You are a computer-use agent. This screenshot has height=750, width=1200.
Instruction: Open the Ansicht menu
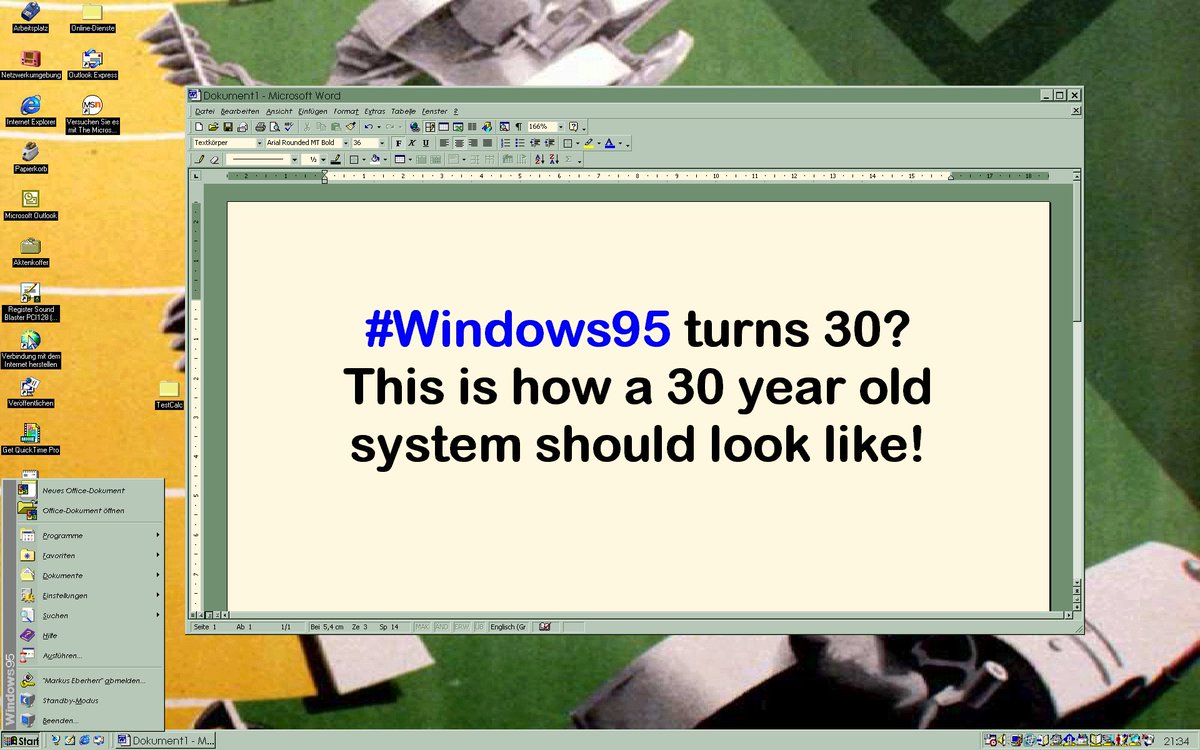click(x=279, y=111)
